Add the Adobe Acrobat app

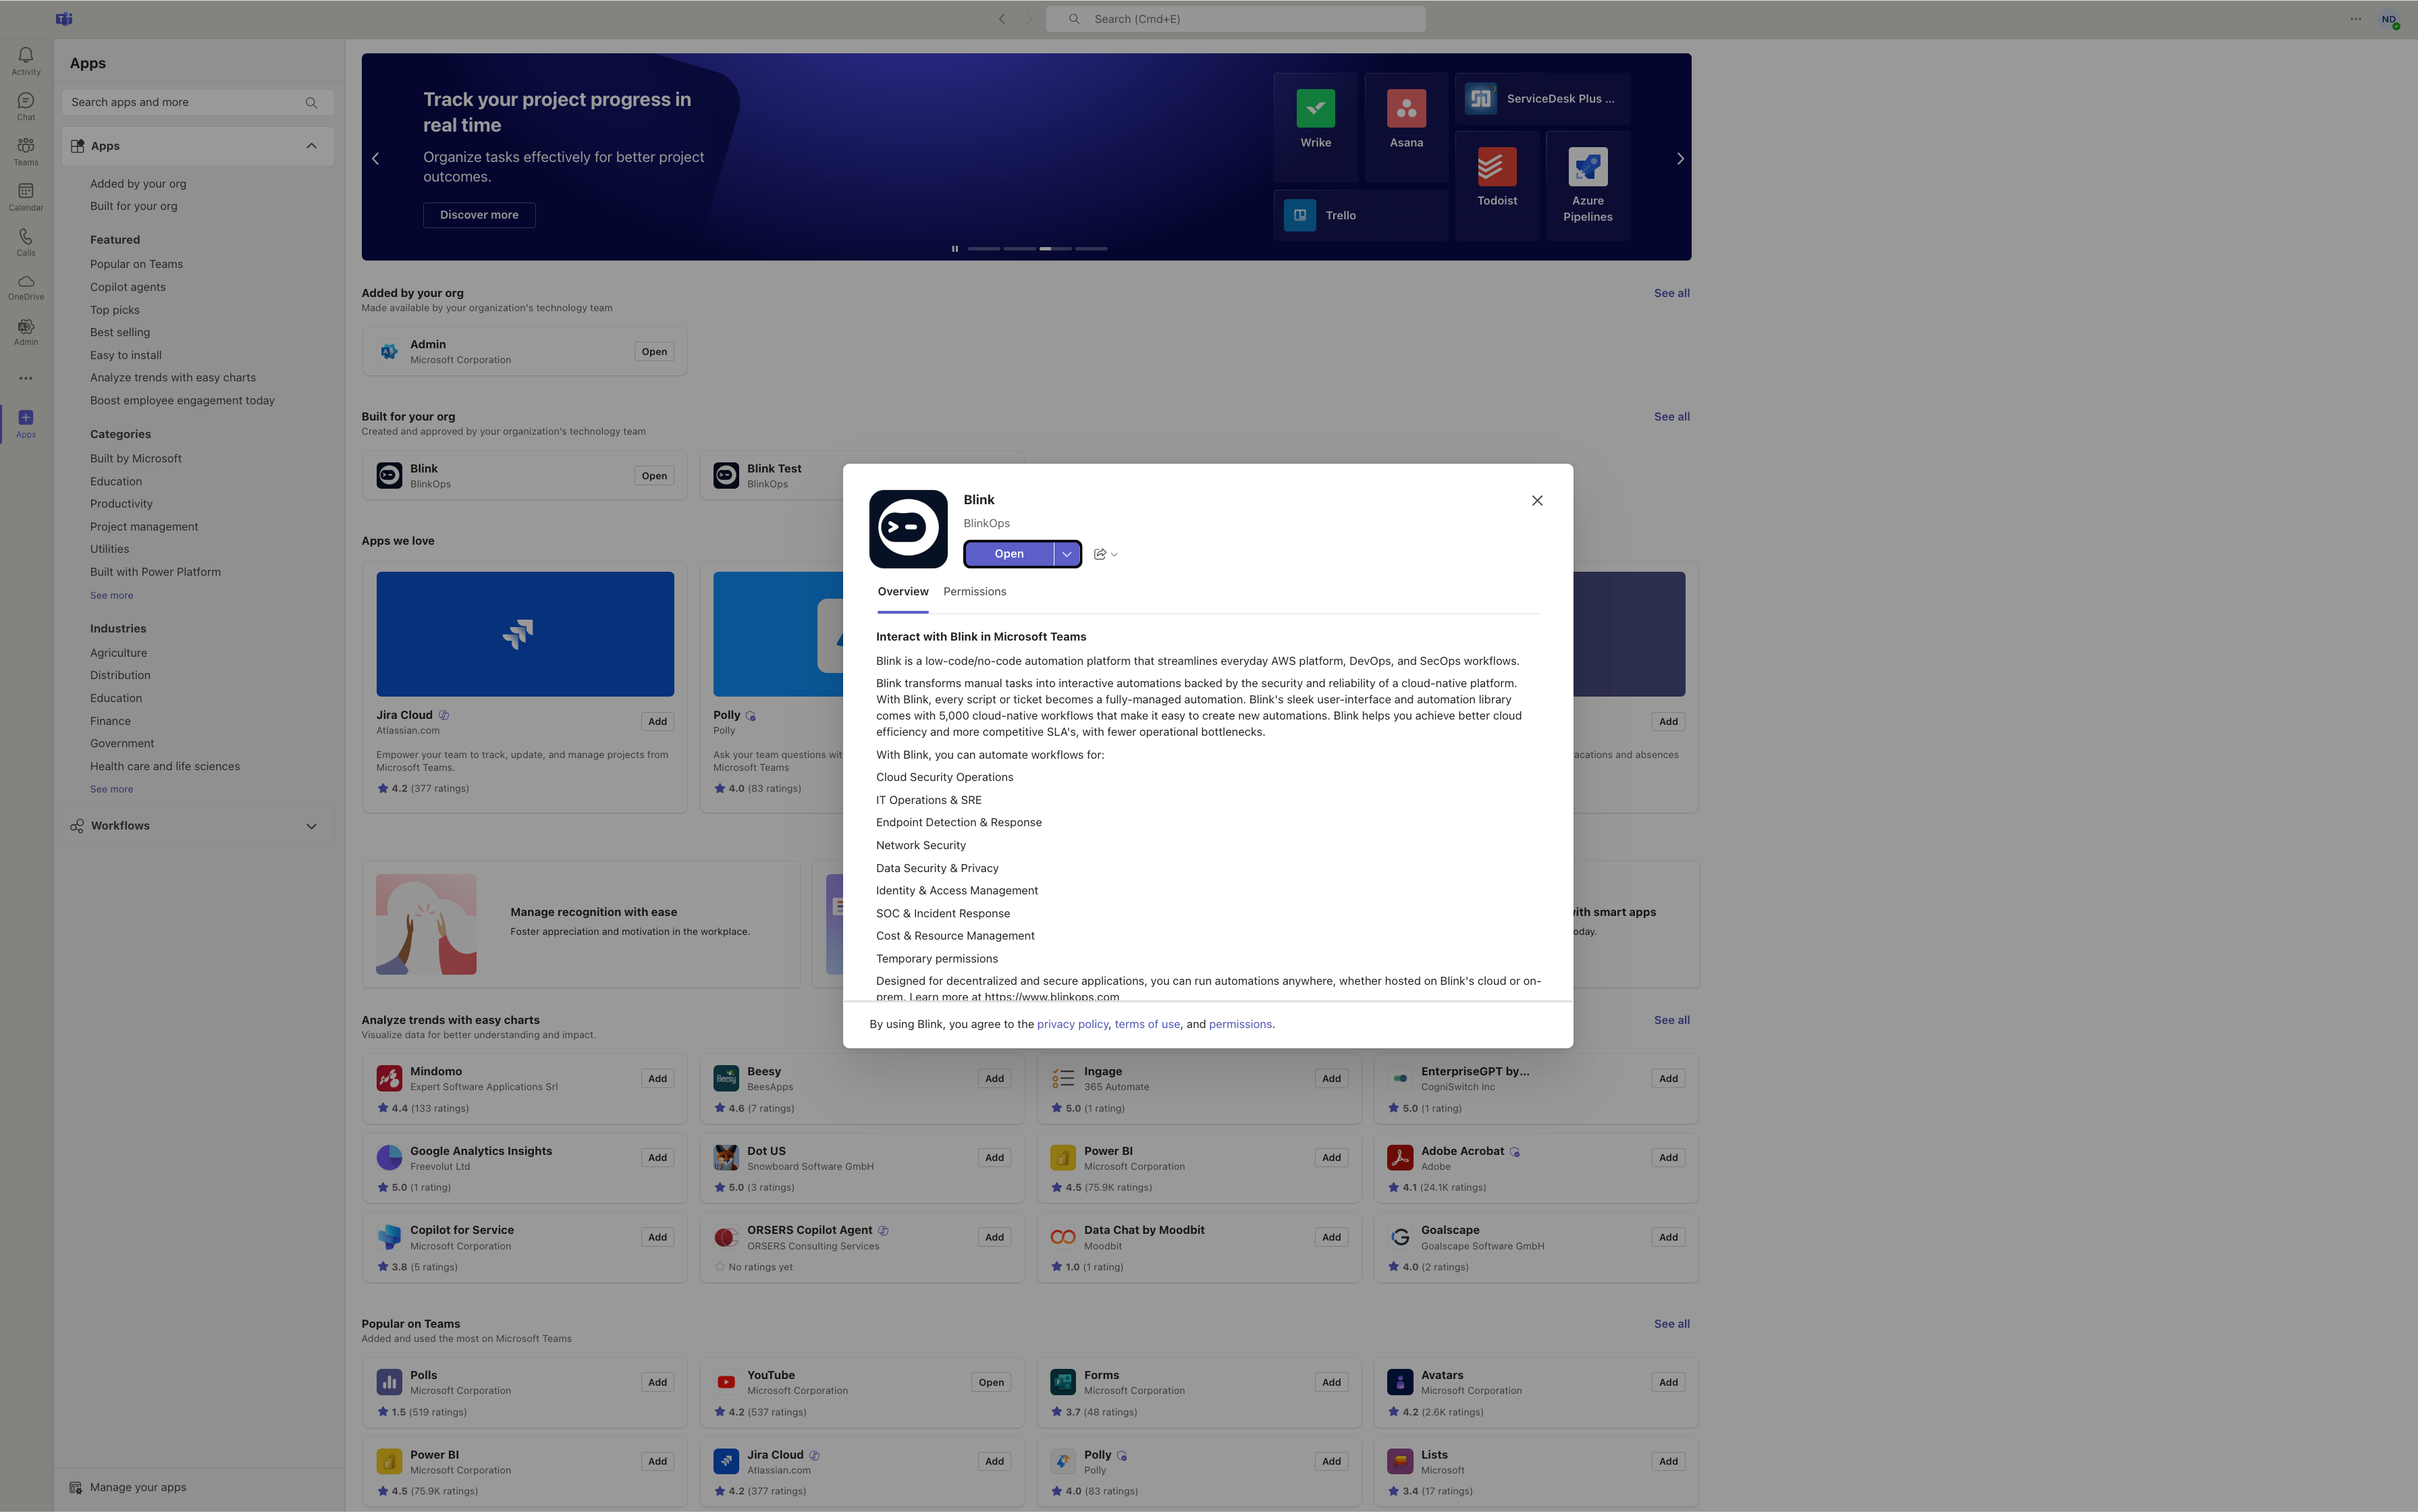click(x=1668, y=1158)
